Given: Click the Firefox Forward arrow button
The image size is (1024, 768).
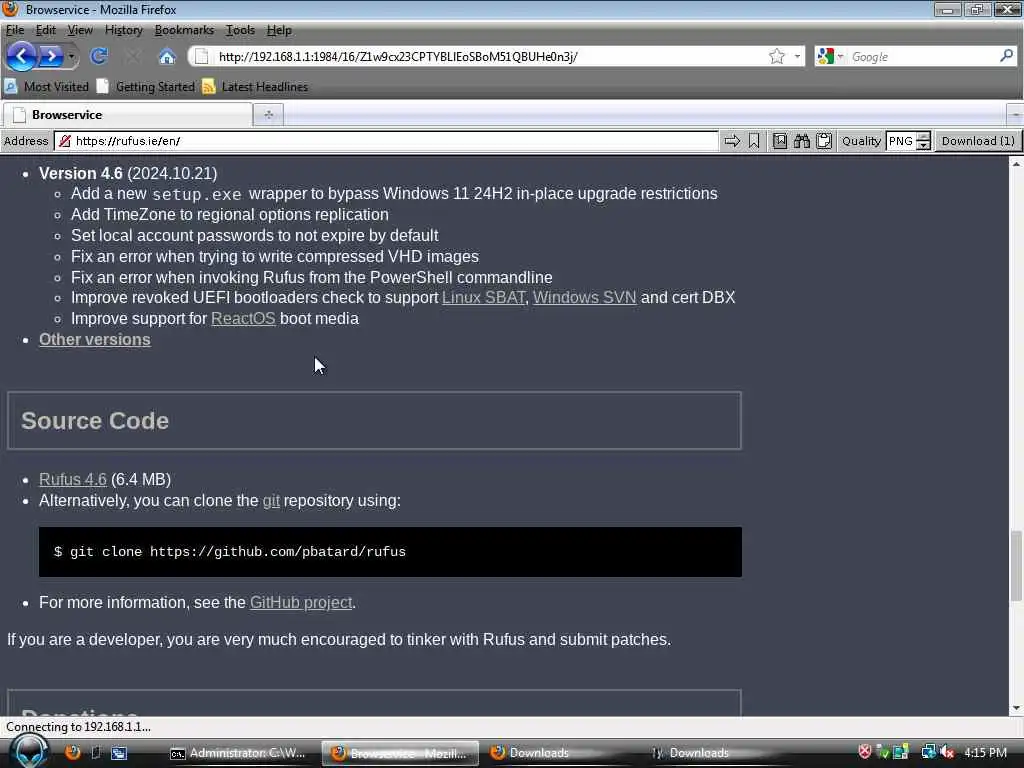Looking at the screenshot, I should click(51, 57).
